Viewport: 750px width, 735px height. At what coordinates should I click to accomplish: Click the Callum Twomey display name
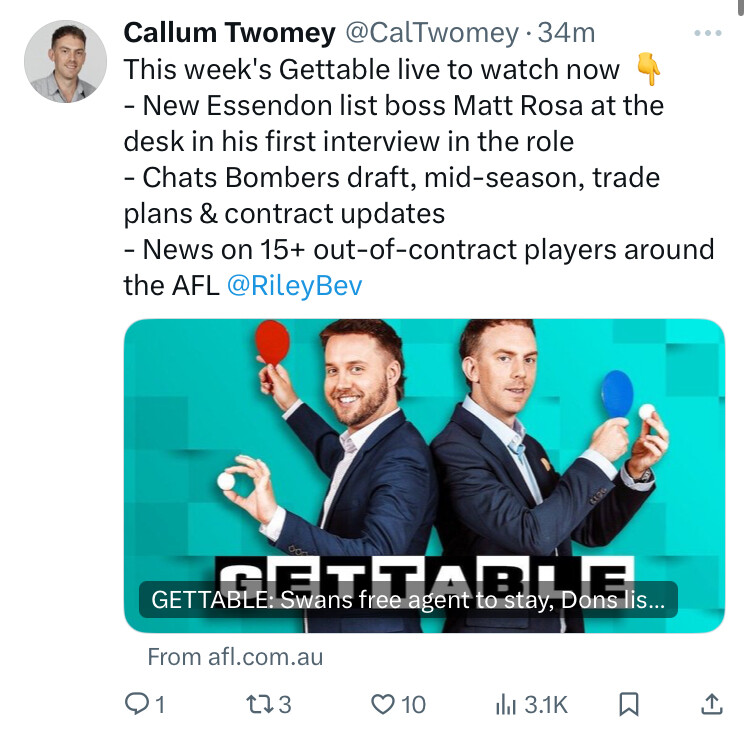click(x=230, y=33)
